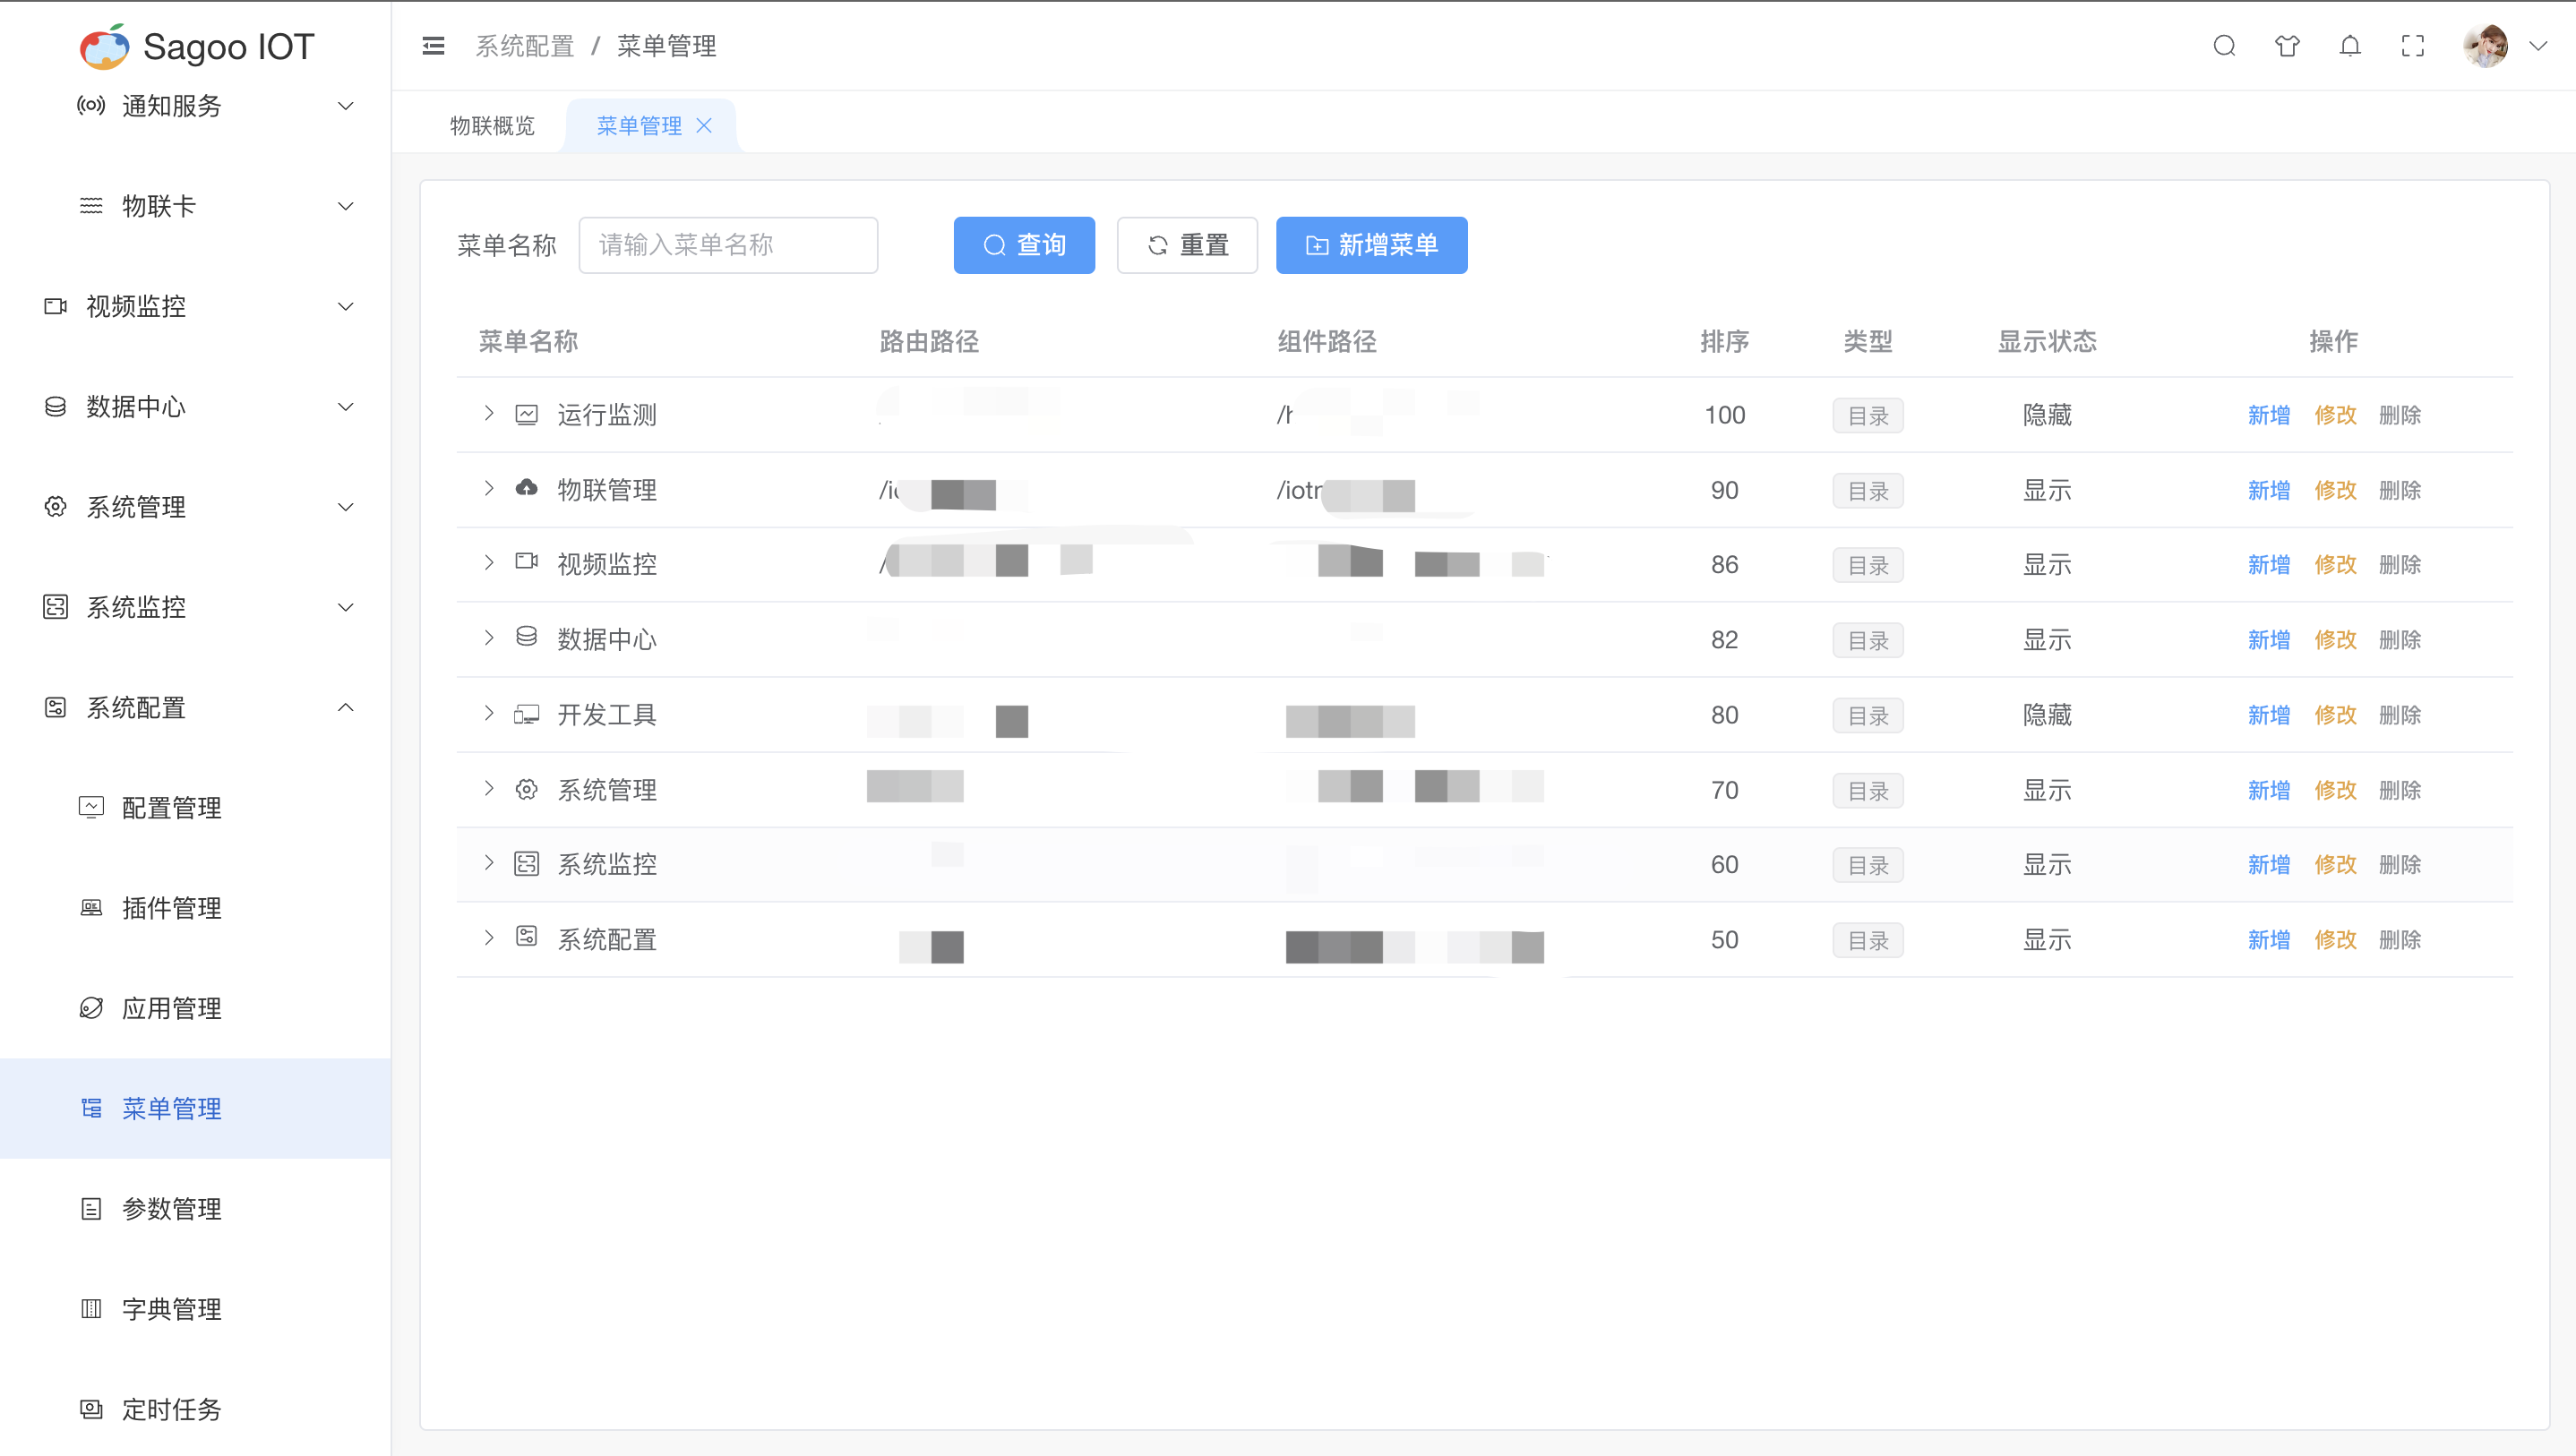Click the chart icon of 运行监测 row
The width and height of the screenshot is (2576, 1456).
[526, 414]
